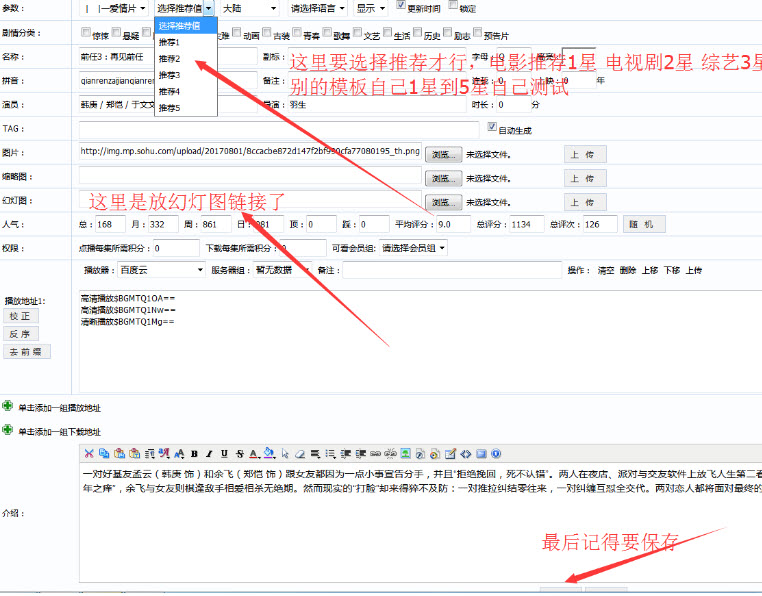The height and width of the screenshot is (596, 762).
Task: Click the 随机 button beside rating count
Action: click(644, 225)
